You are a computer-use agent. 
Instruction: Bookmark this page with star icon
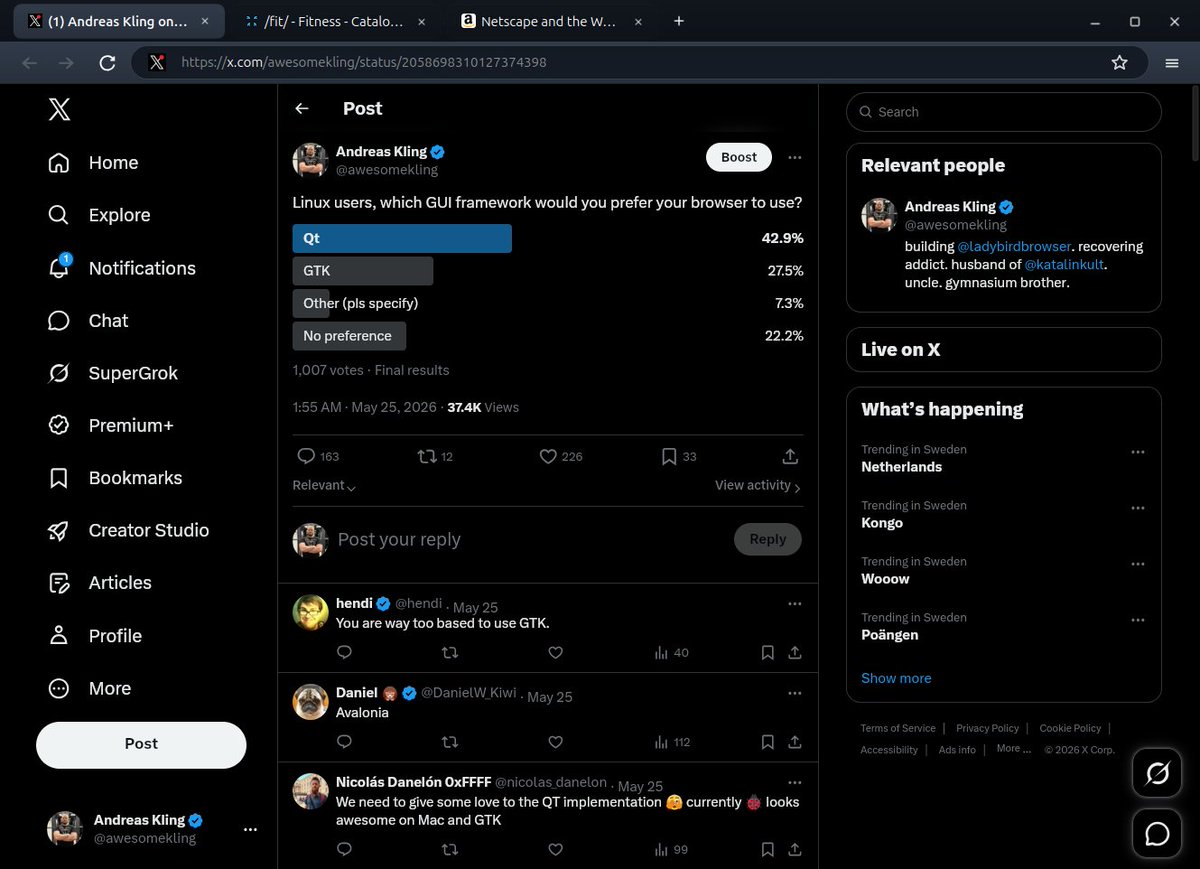coord(1120,62)
